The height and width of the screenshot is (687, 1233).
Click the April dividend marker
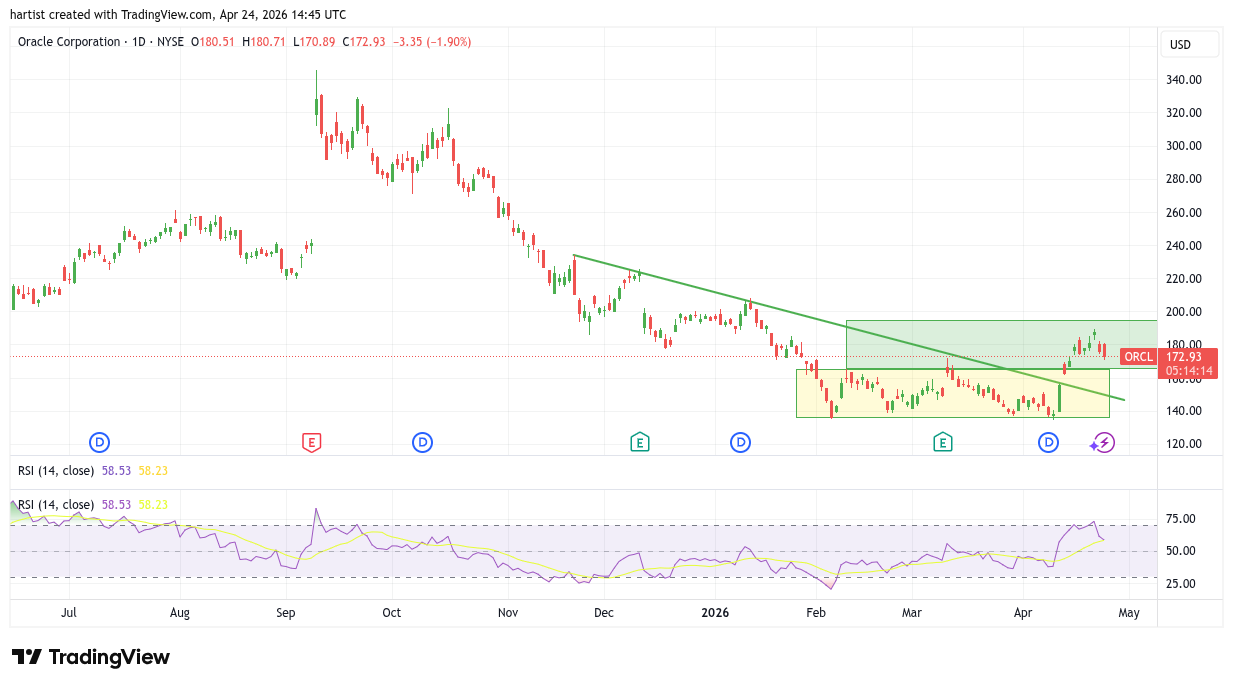pyautogui.click(x=1048, y=442)
